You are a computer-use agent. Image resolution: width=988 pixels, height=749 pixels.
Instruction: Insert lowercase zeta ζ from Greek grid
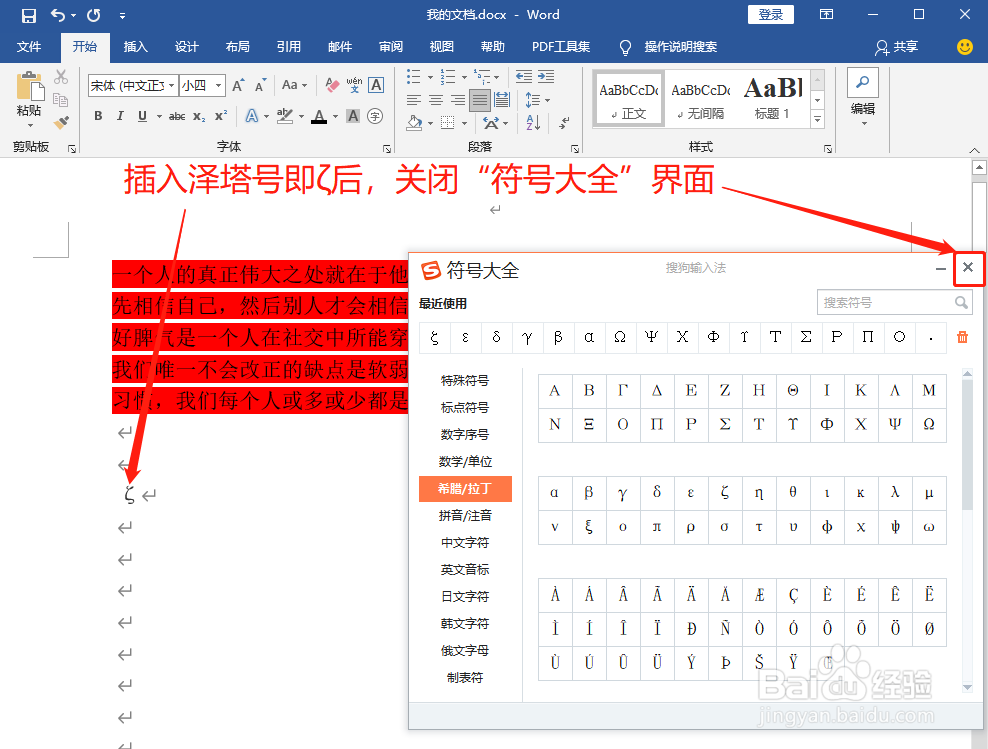point(725,493)
